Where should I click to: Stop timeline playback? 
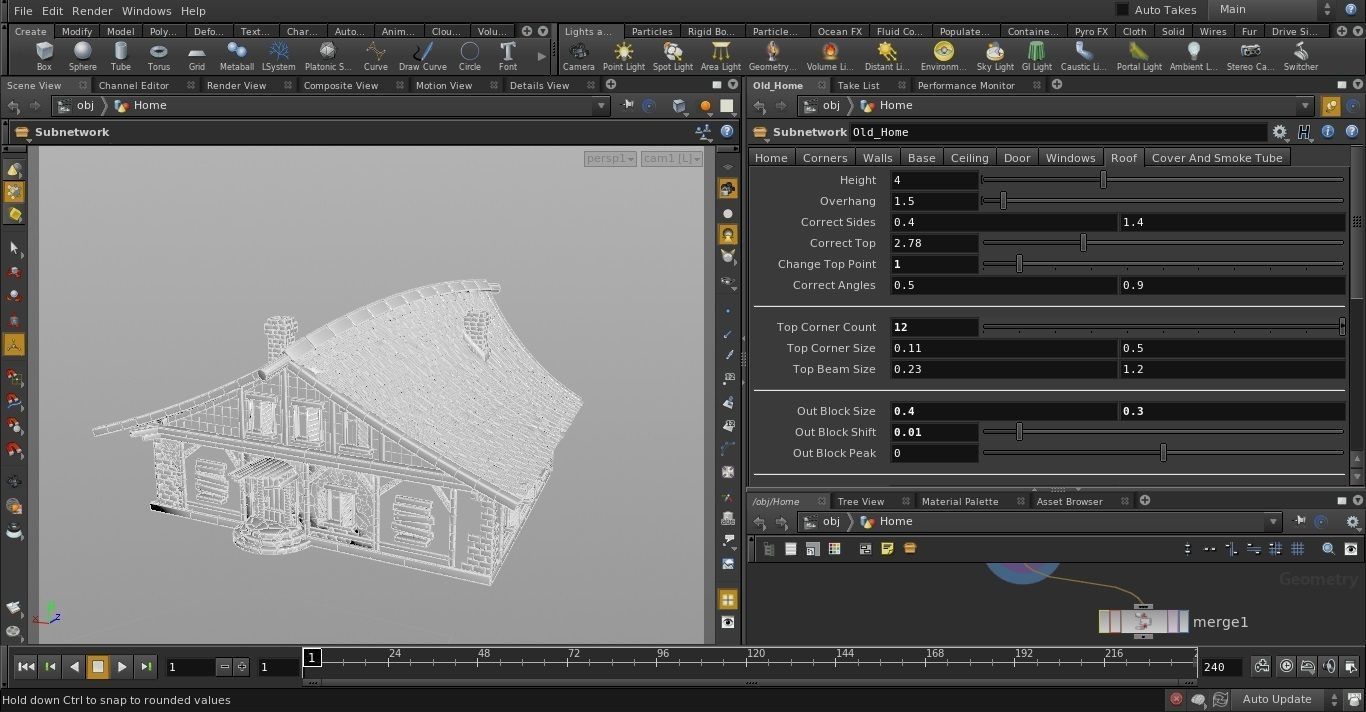coord(98,667)
